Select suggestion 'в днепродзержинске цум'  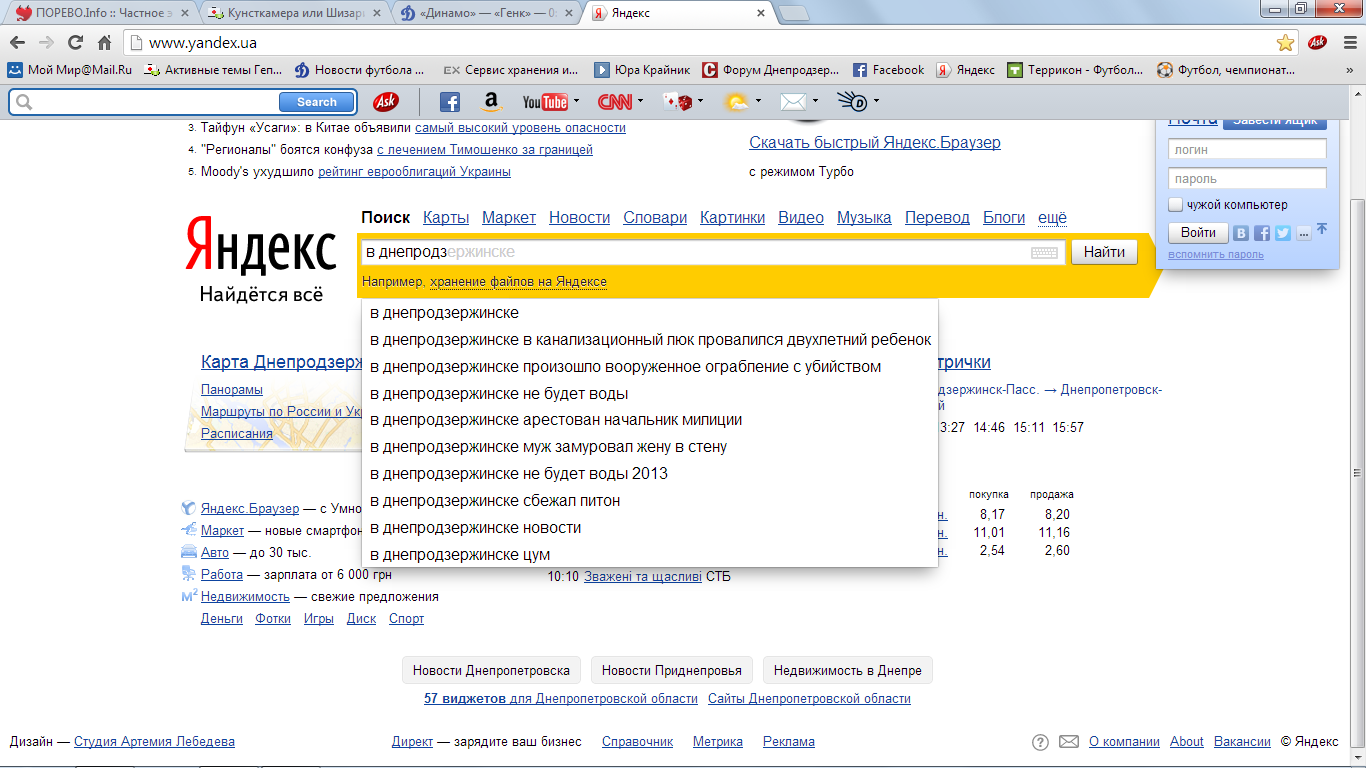[x=649, y=555]
